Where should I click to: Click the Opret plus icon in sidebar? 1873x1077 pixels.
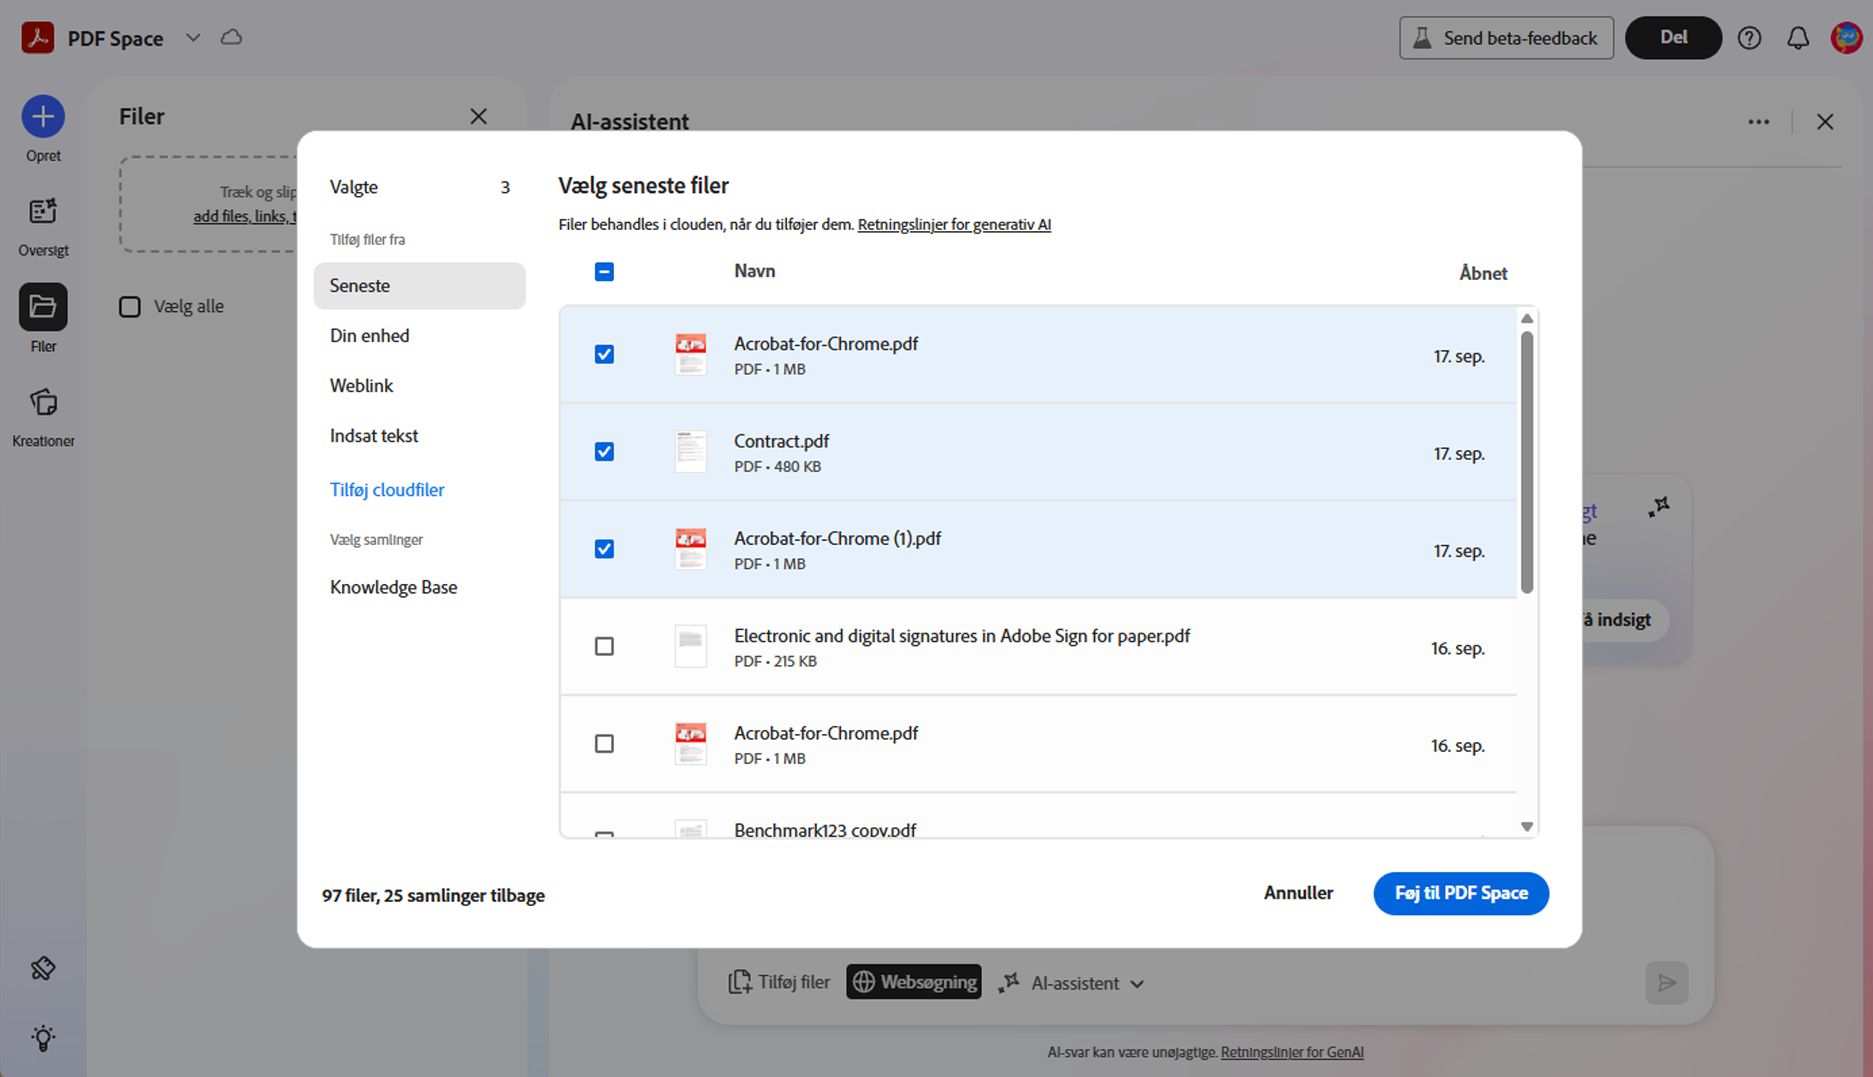point(43,117)
